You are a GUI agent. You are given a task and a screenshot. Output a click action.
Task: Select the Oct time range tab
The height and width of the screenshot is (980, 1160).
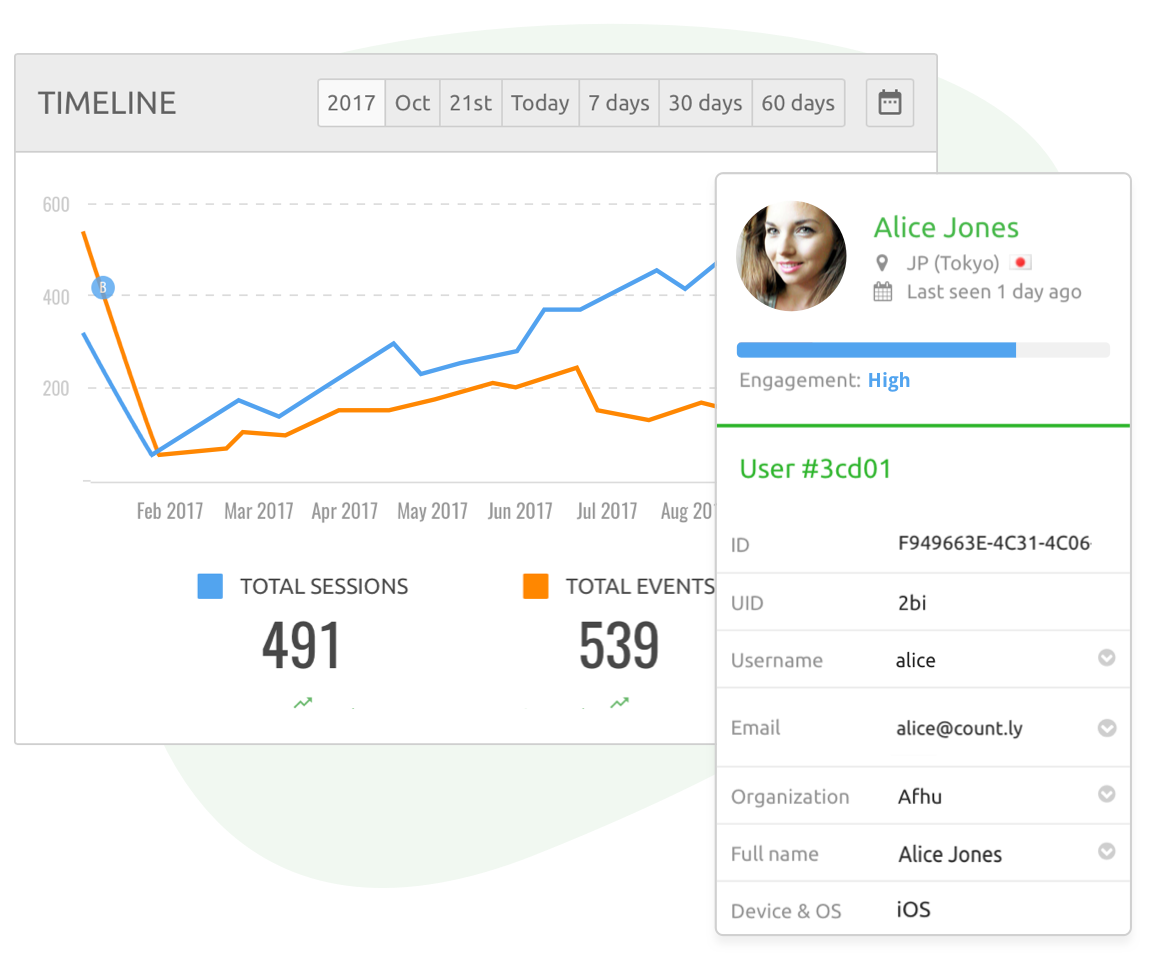412,103
